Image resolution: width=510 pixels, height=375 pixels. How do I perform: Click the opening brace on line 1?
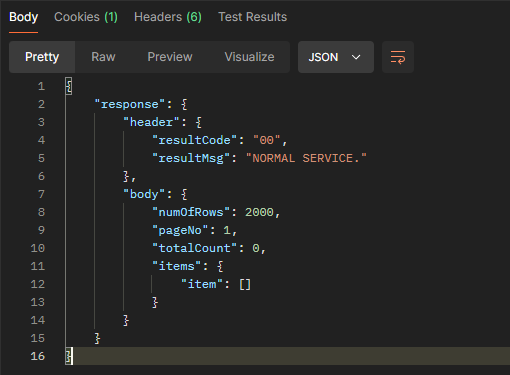pyautogui.click(x=69, y=86)
